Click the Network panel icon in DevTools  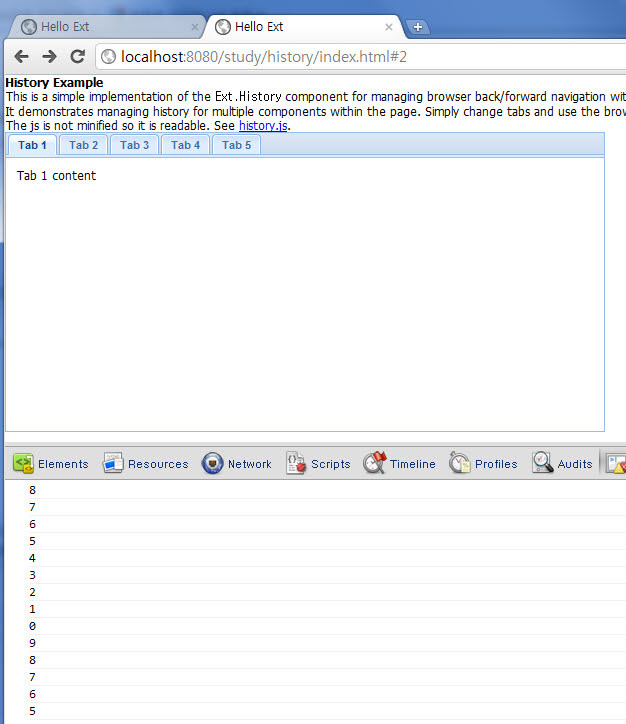[212, 463]
